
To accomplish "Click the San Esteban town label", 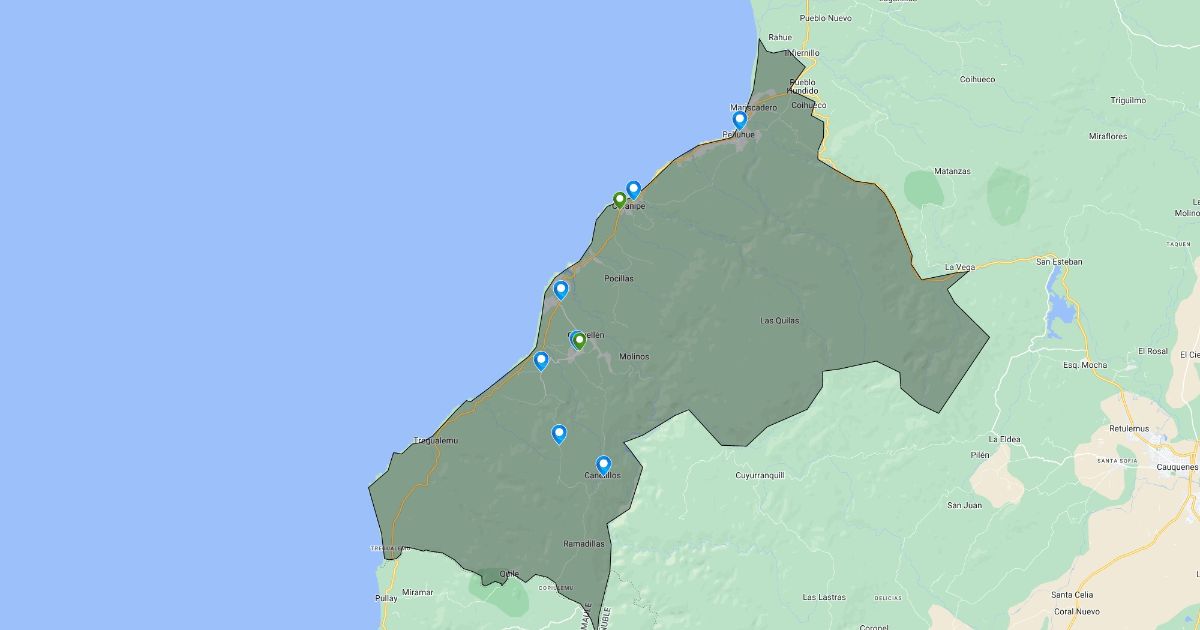I will coord(1059,262).
